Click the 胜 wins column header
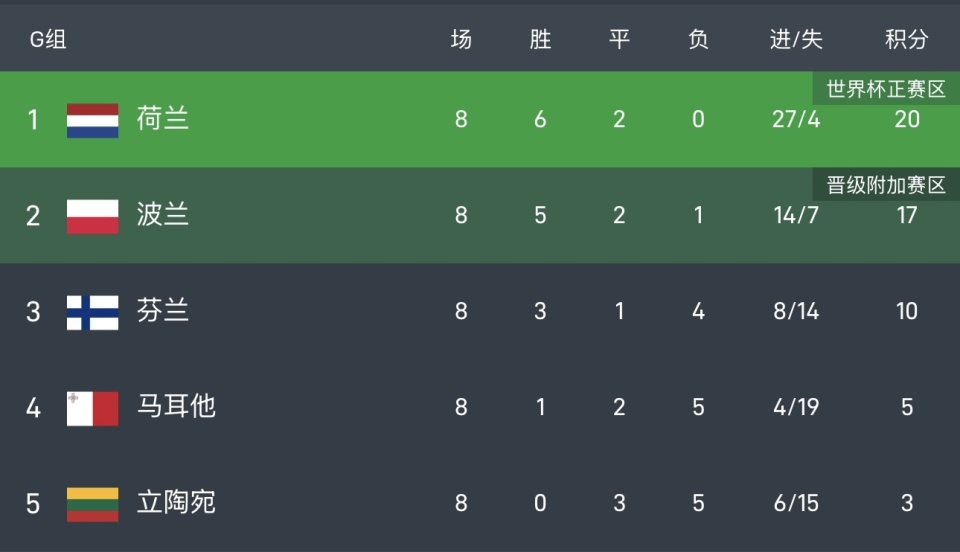960x552 pixels. [540, 40]
